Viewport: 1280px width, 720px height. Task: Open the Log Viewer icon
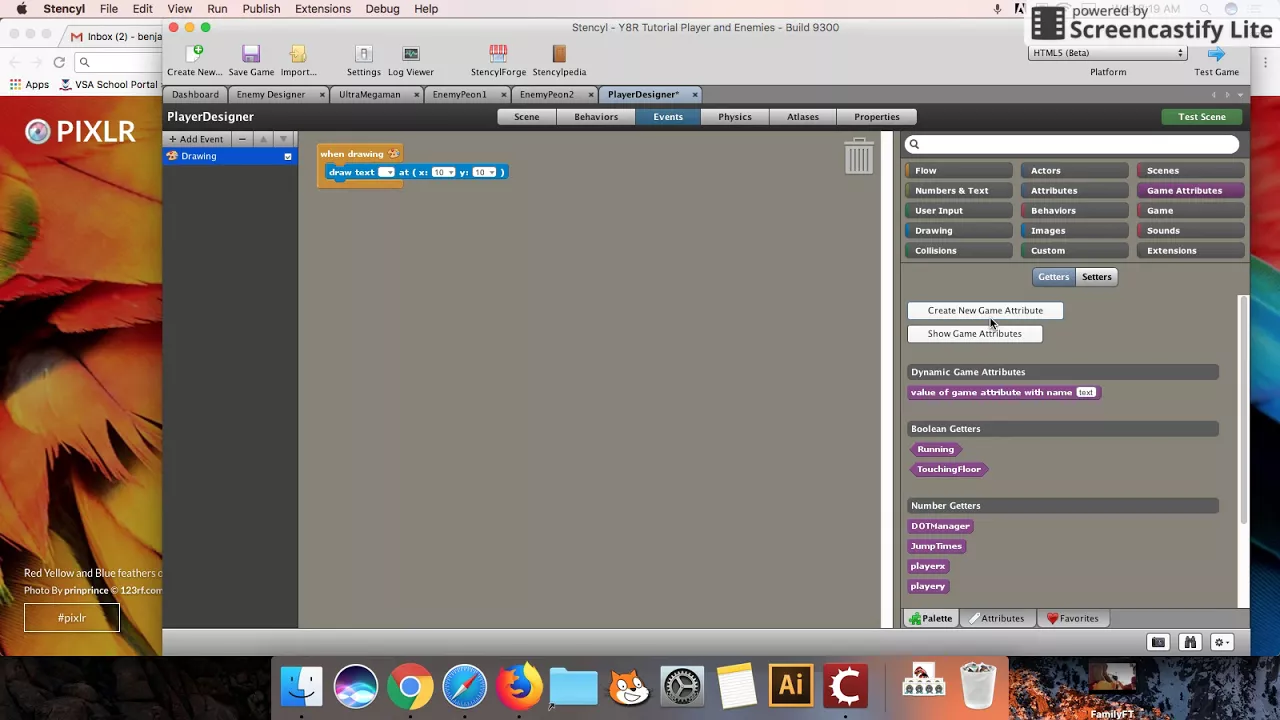411,53
